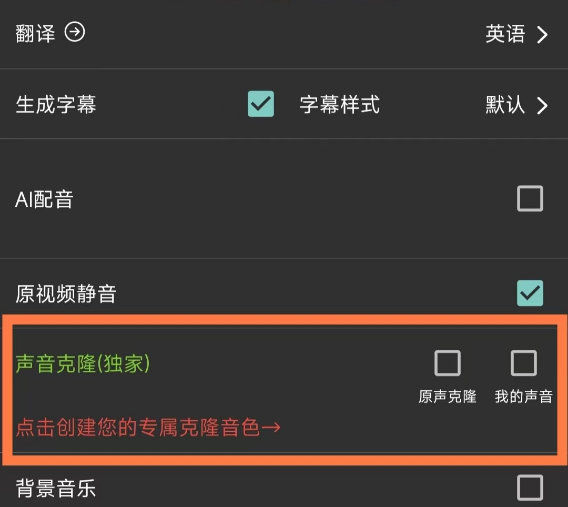
Task: Expand the 默认 subtitle style chevron
Action: click(542, 106)
